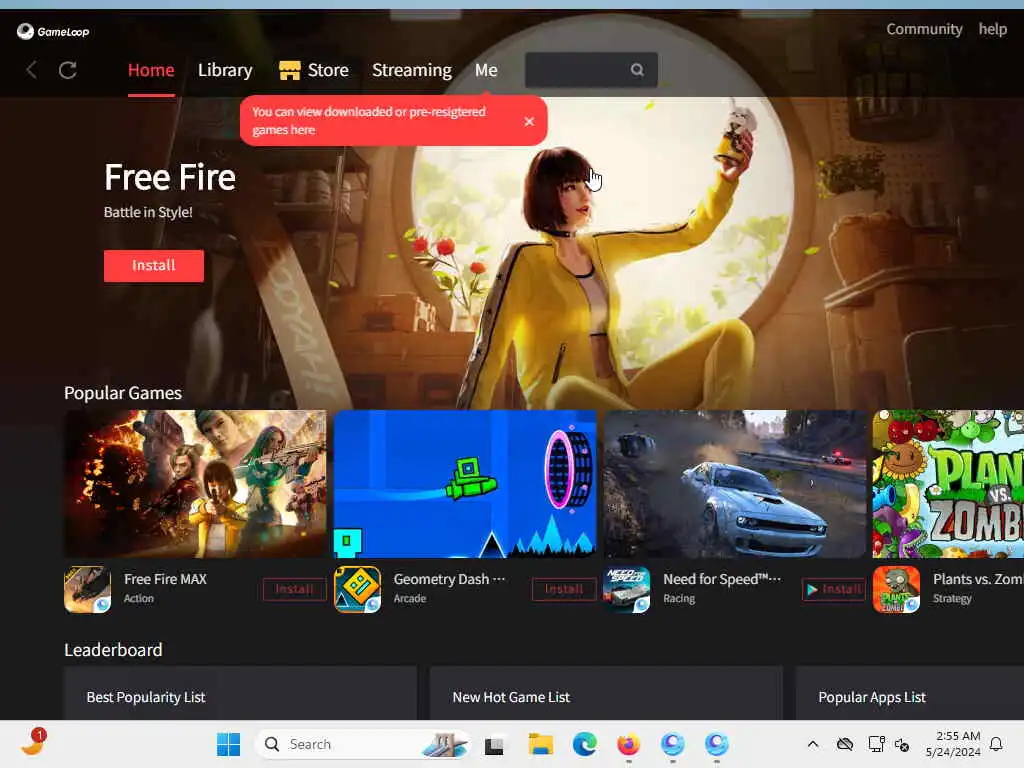Switch to the Library tab

[225, 70]
